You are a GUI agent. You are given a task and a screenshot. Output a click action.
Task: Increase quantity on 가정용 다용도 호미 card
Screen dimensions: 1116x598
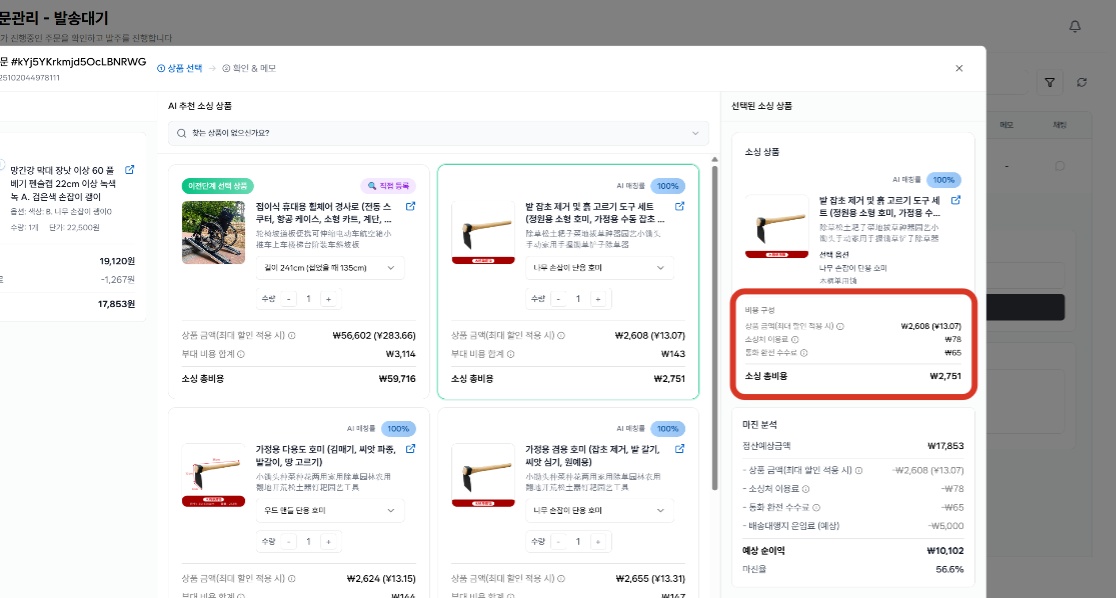point(328,542)
